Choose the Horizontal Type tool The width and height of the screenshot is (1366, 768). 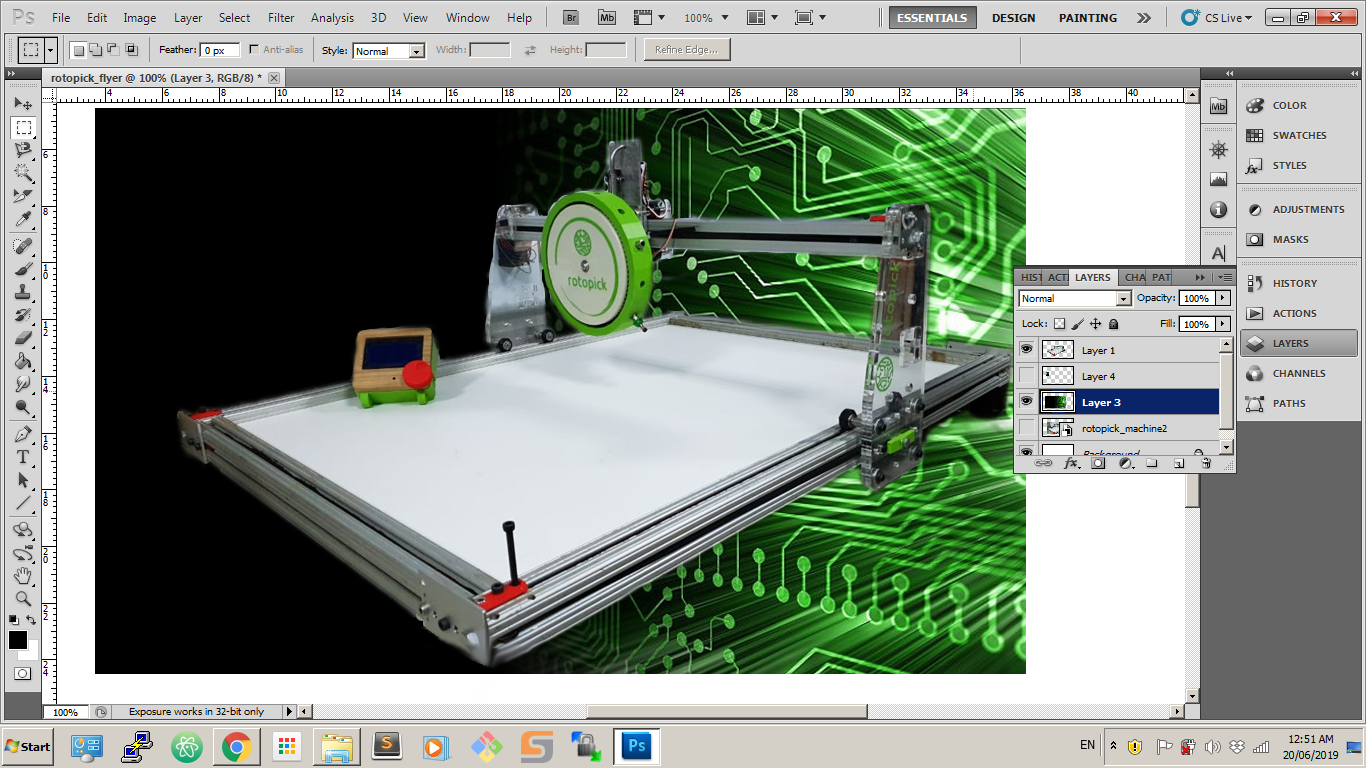(23, 457)
